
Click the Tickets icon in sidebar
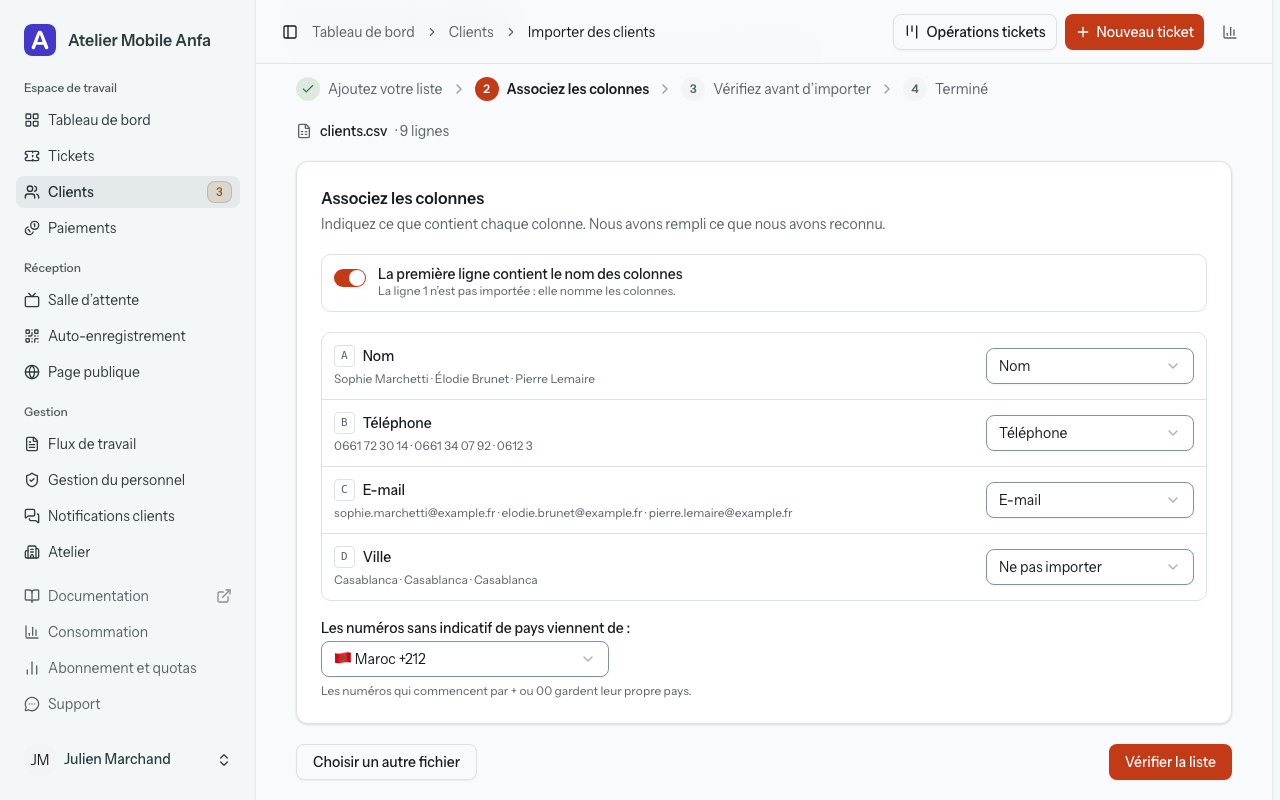[x=32, y=156]
